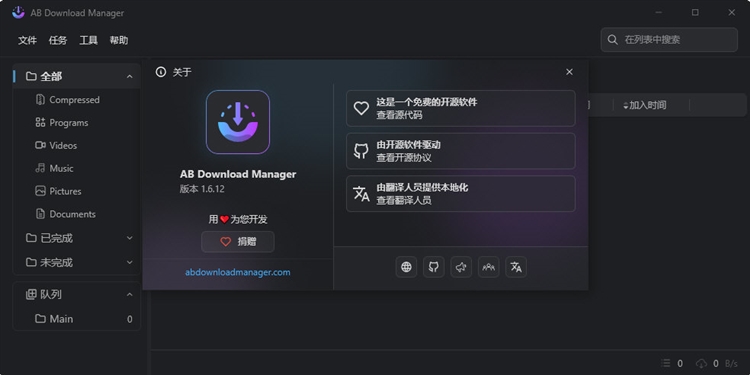The width and height of the screenshot is (750, 375).
Task: Open 查看开源协议 card
Action: (x=461, y=151)
